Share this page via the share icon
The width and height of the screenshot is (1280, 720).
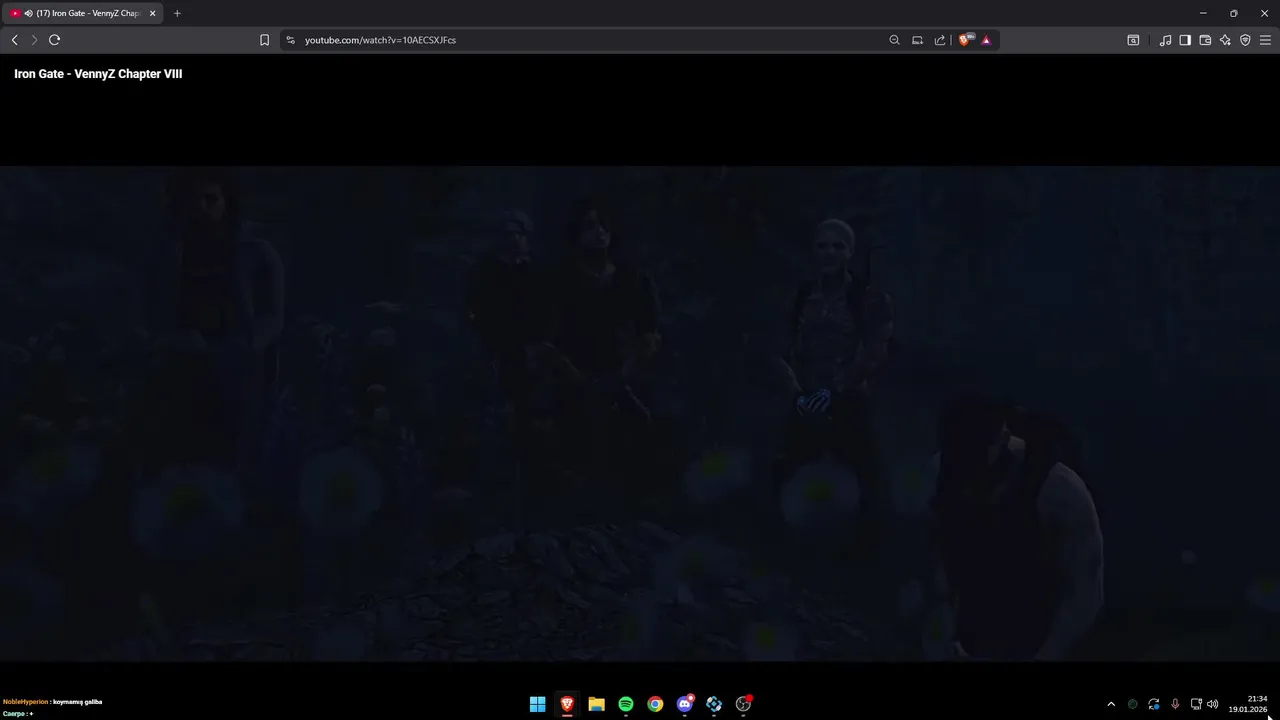click(940, 40)
